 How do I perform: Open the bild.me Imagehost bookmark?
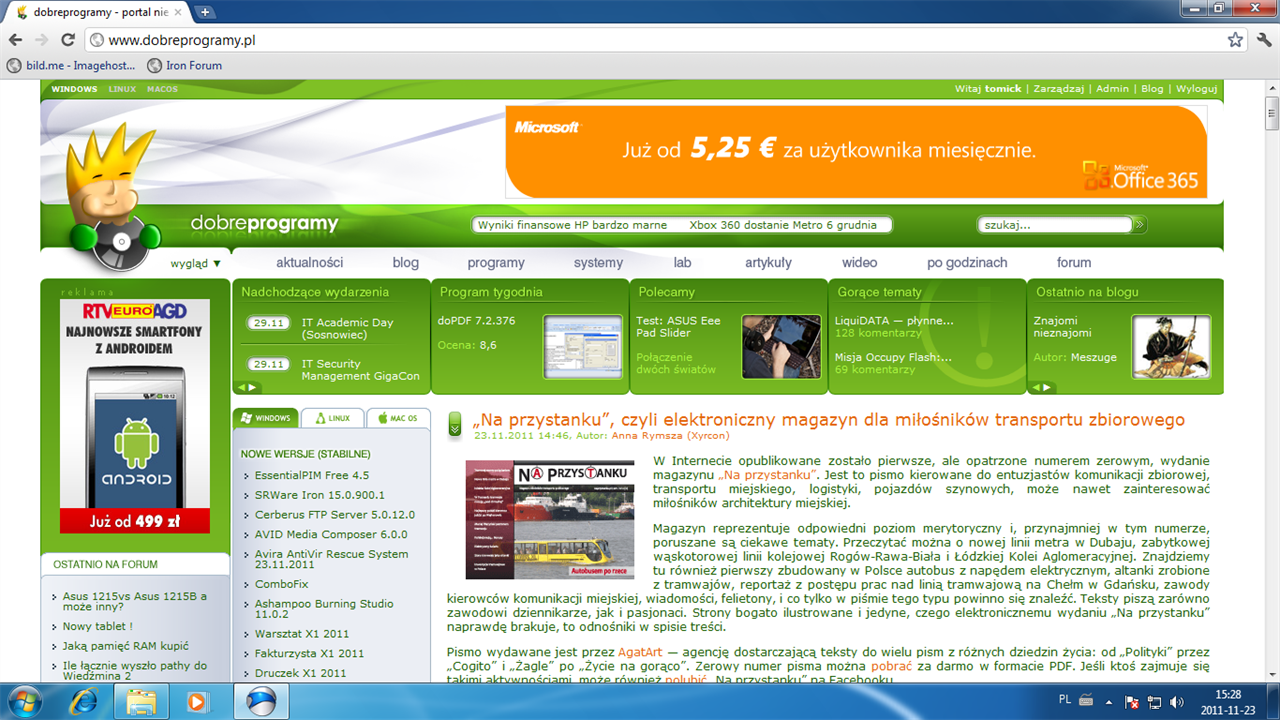[71, 65]
